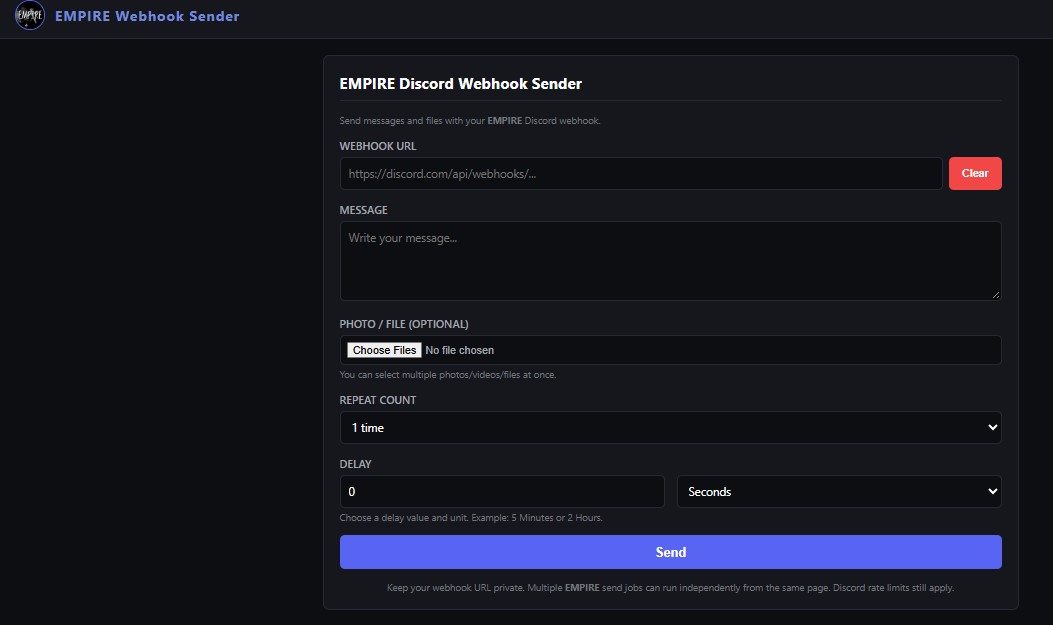Click the REPEAT COUNT label

point(377,400)
